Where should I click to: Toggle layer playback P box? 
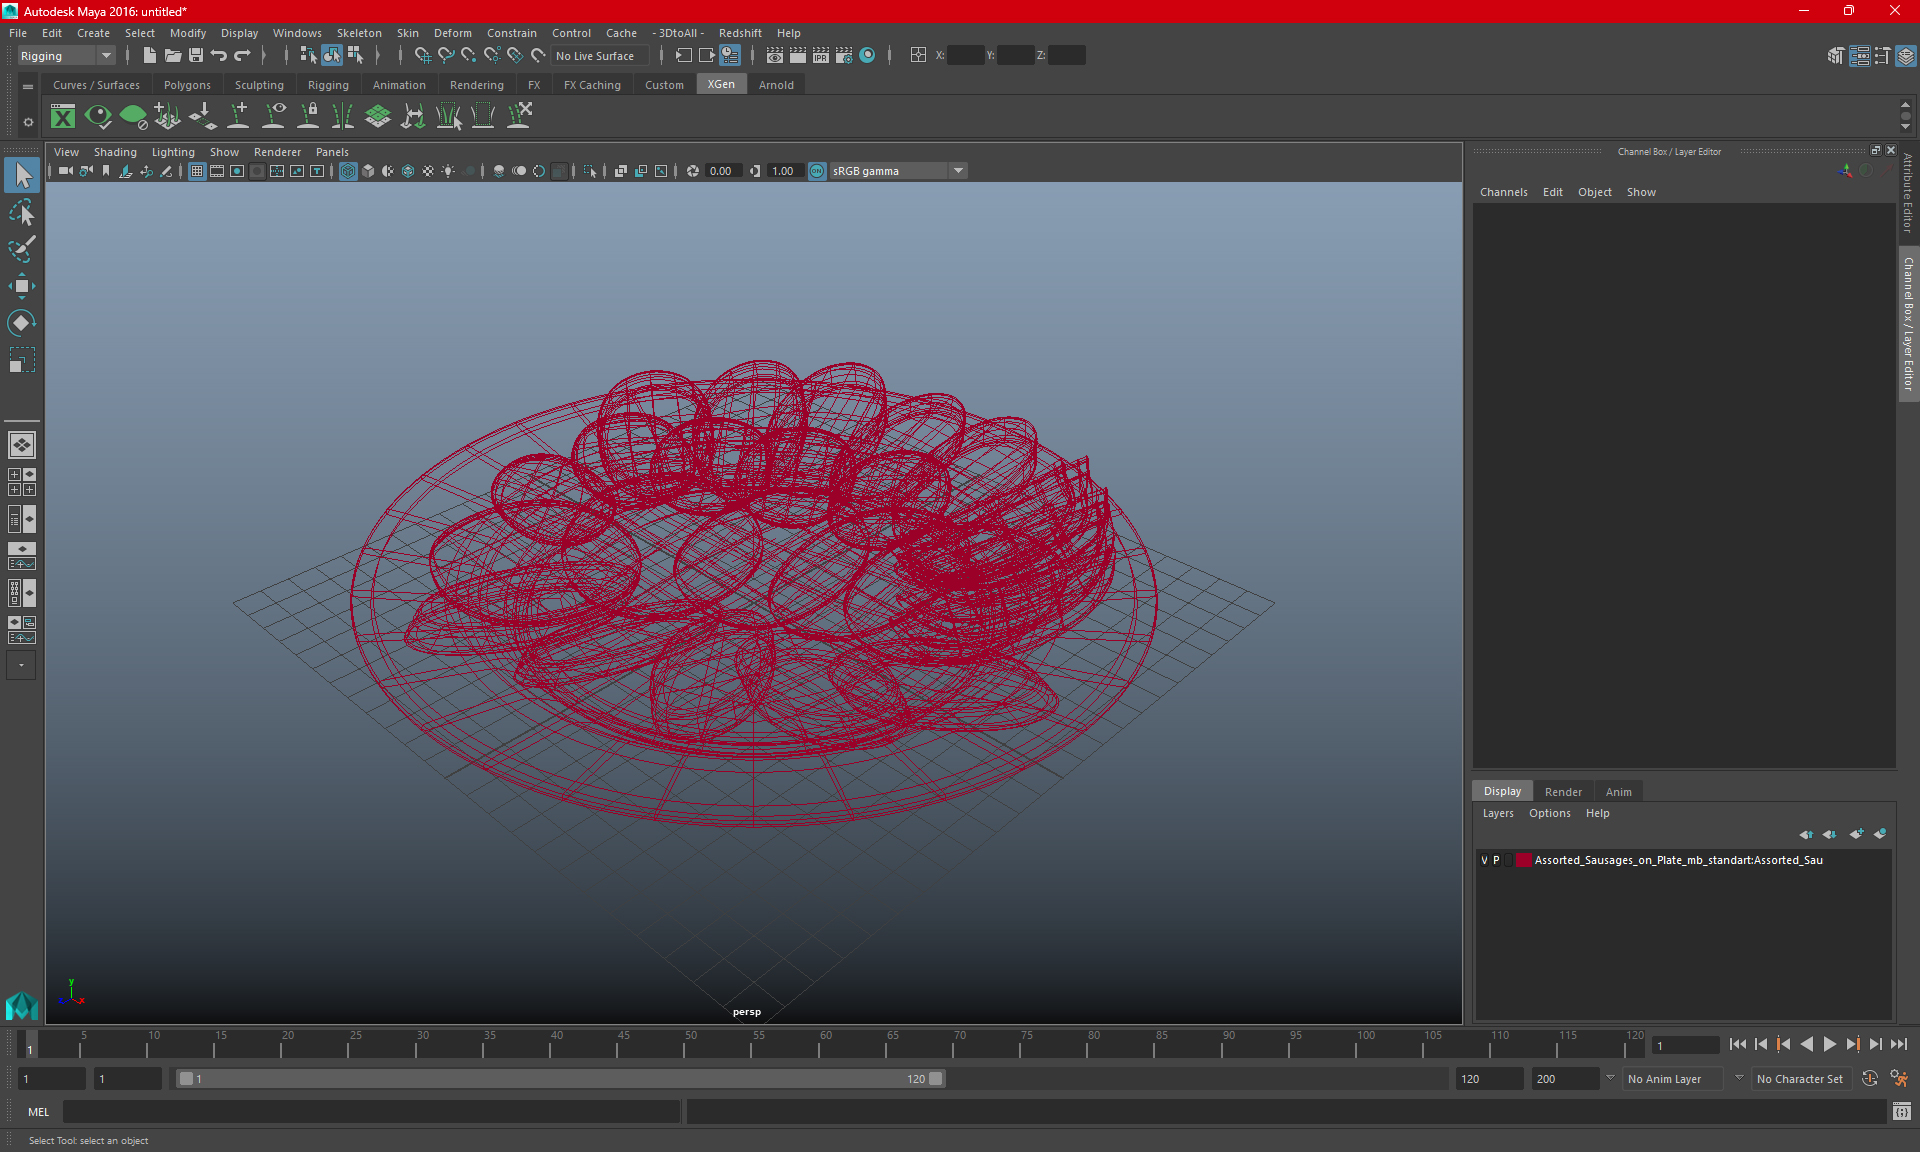coord(1496,860)
